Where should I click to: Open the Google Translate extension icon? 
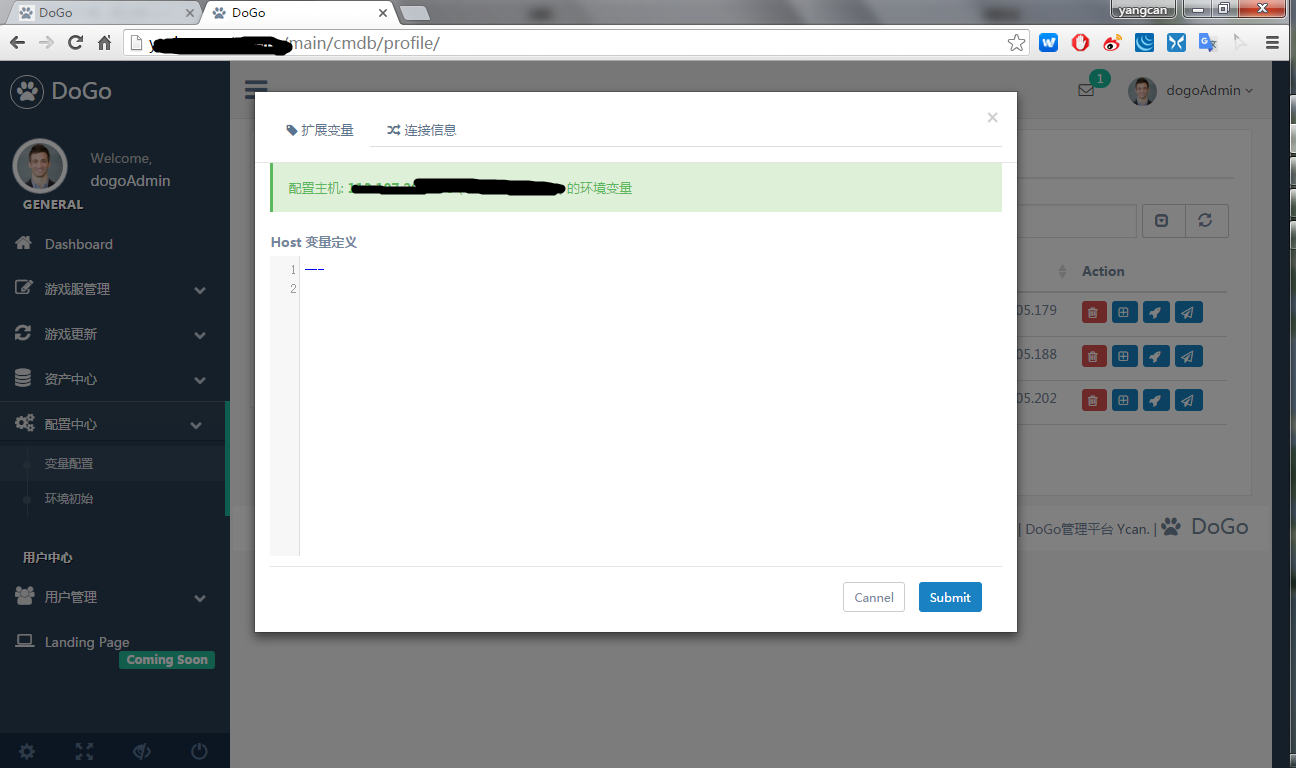coord(1208,42)
